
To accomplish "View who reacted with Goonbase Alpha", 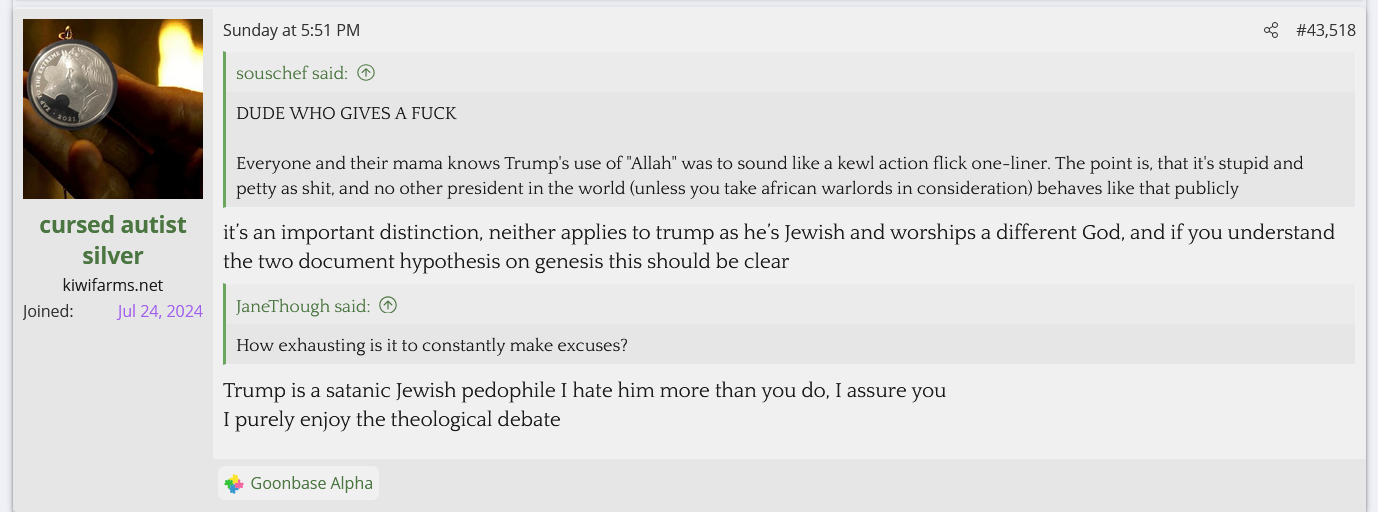I will pyautogui.click(x=311, y=484).
